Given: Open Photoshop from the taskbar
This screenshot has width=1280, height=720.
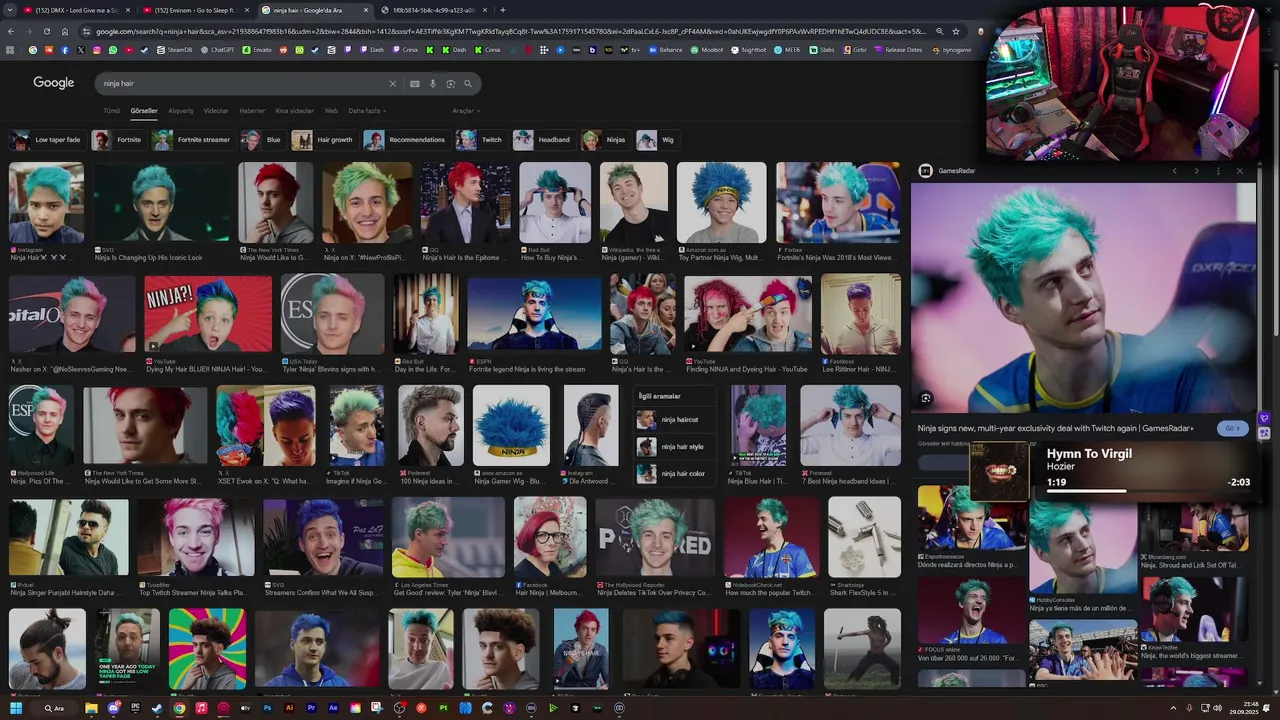Looking at the screenshot, I should pos(268,708).
